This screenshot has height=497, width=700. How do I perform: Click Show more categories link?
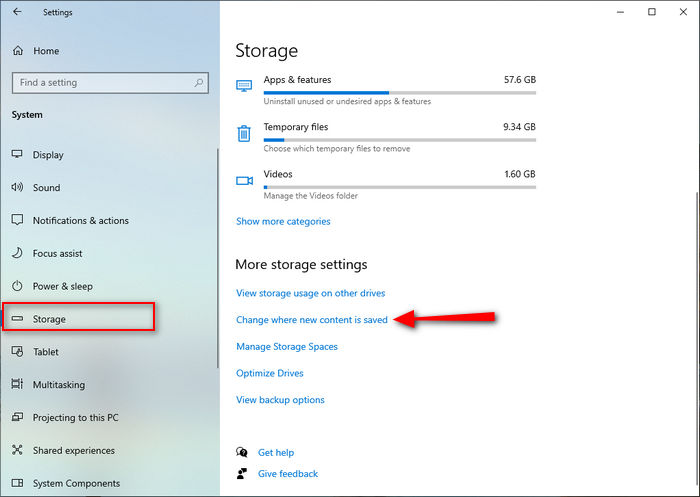point(283,221)
